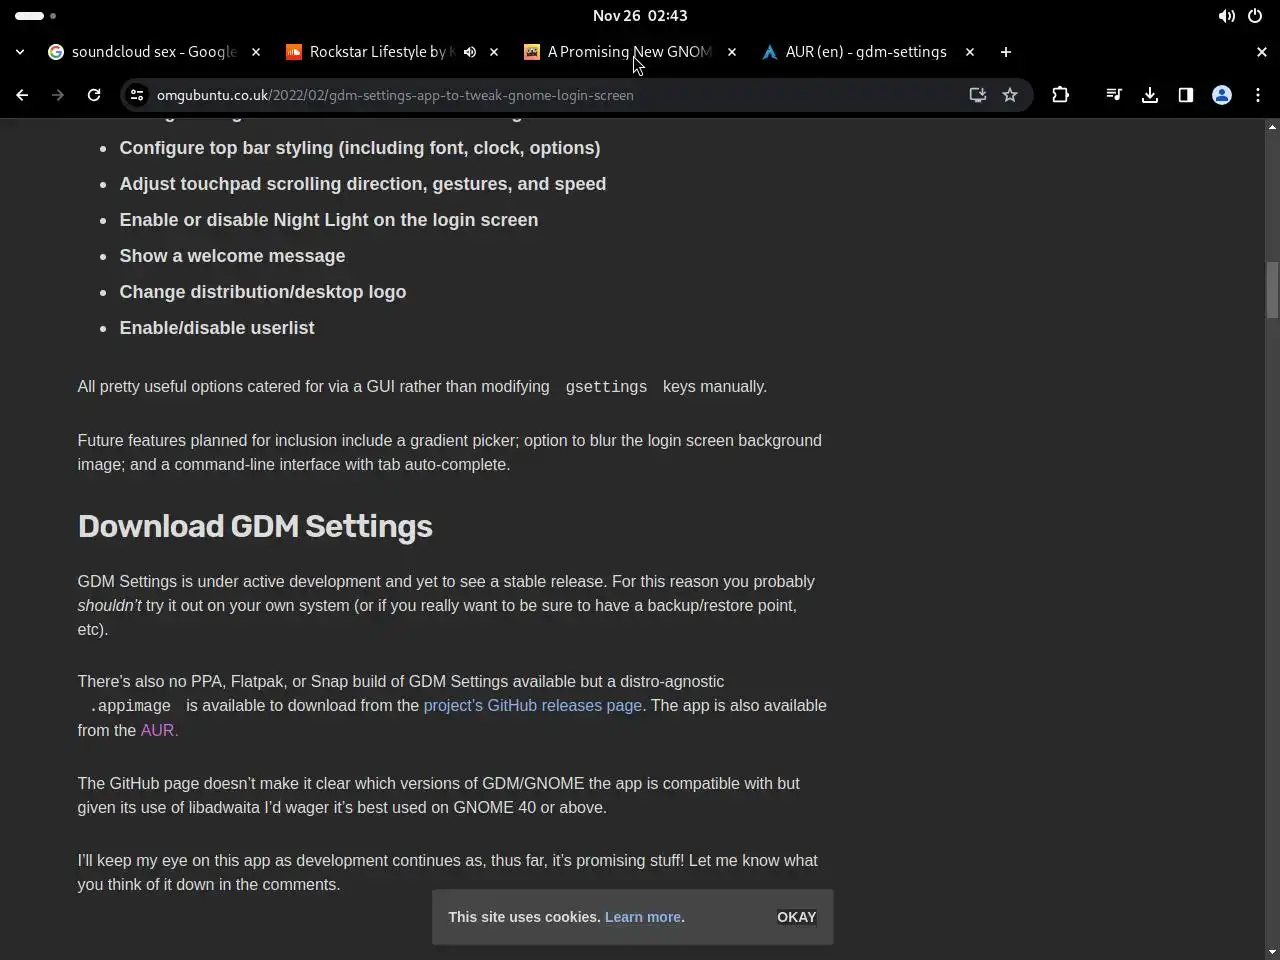Screen dimensions: 1280x960
Task: Open a new browser tab
Action: [x=1006, y=52]
